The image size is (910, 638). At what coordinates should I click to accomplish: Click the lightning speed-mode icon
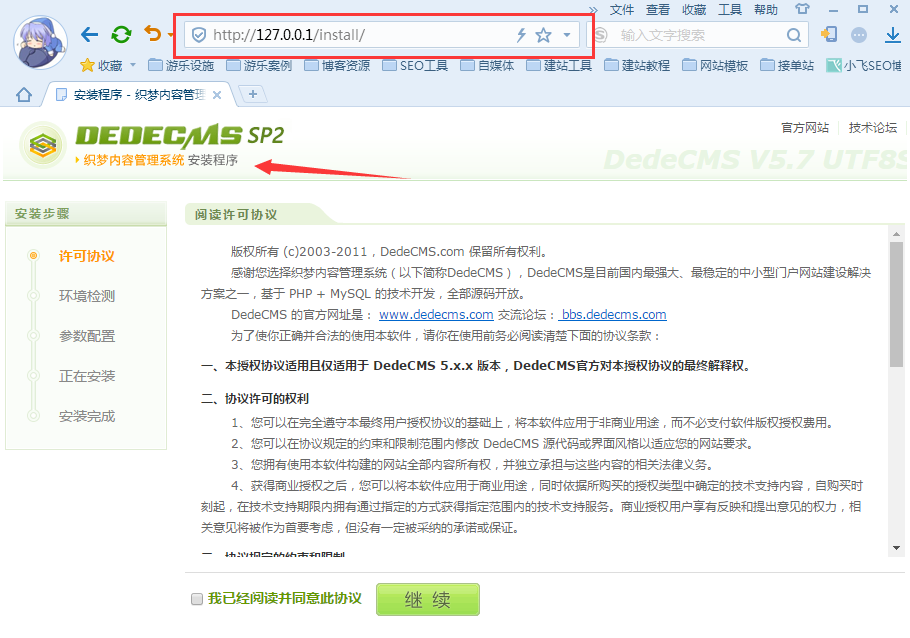(521, 35)
